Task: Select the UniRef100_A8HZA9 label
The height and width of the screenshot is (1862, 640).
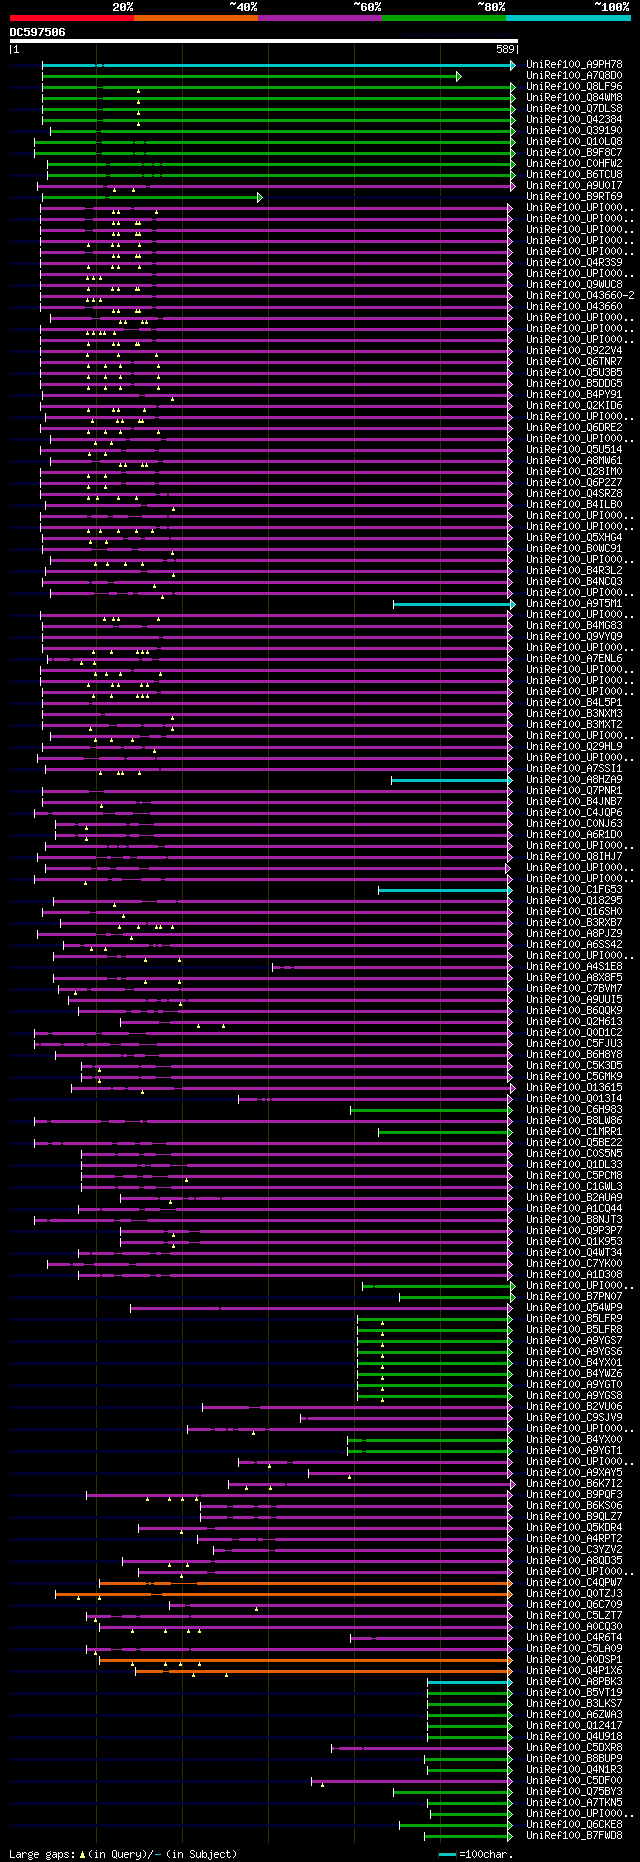Action: (574, 779)
